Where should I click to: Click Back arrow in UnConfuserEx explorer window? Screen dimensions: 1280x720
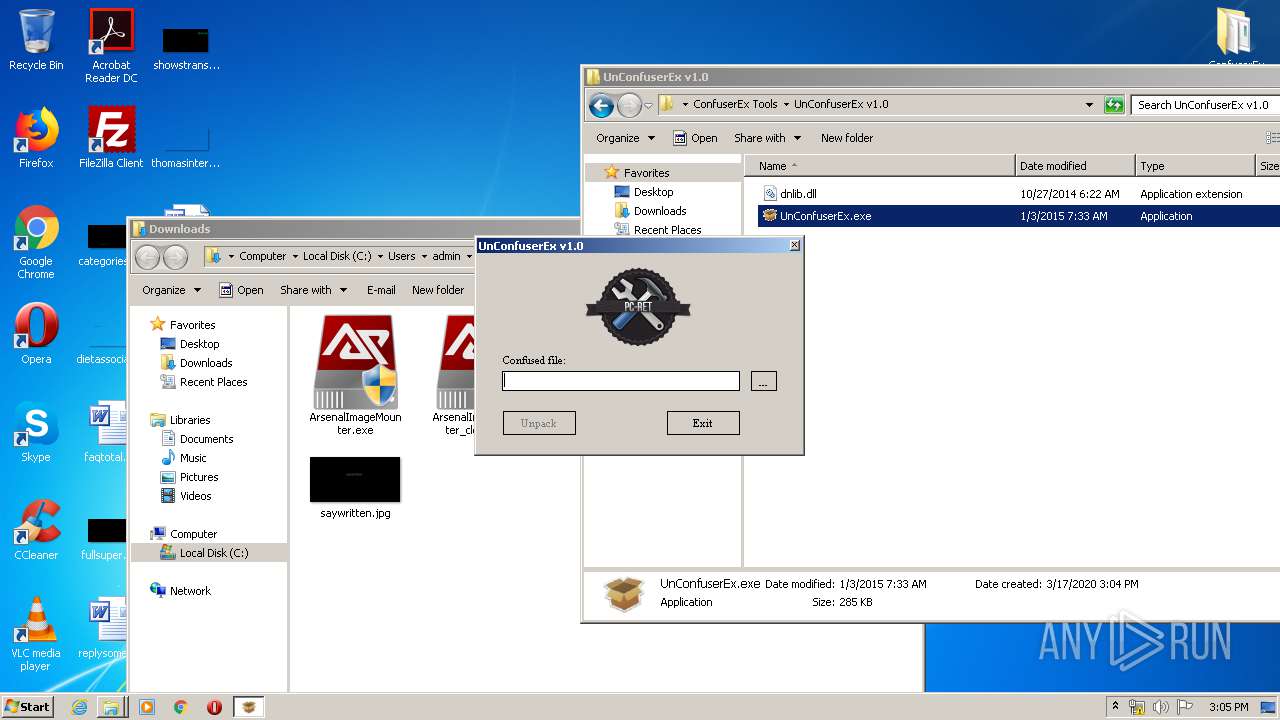click(x=601, y=104)
